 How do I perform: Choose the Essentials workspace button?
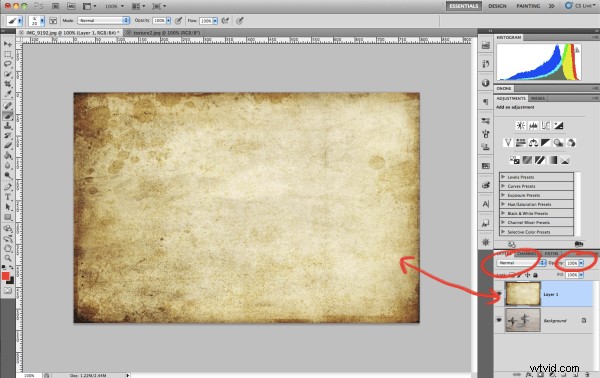[463, 6]
